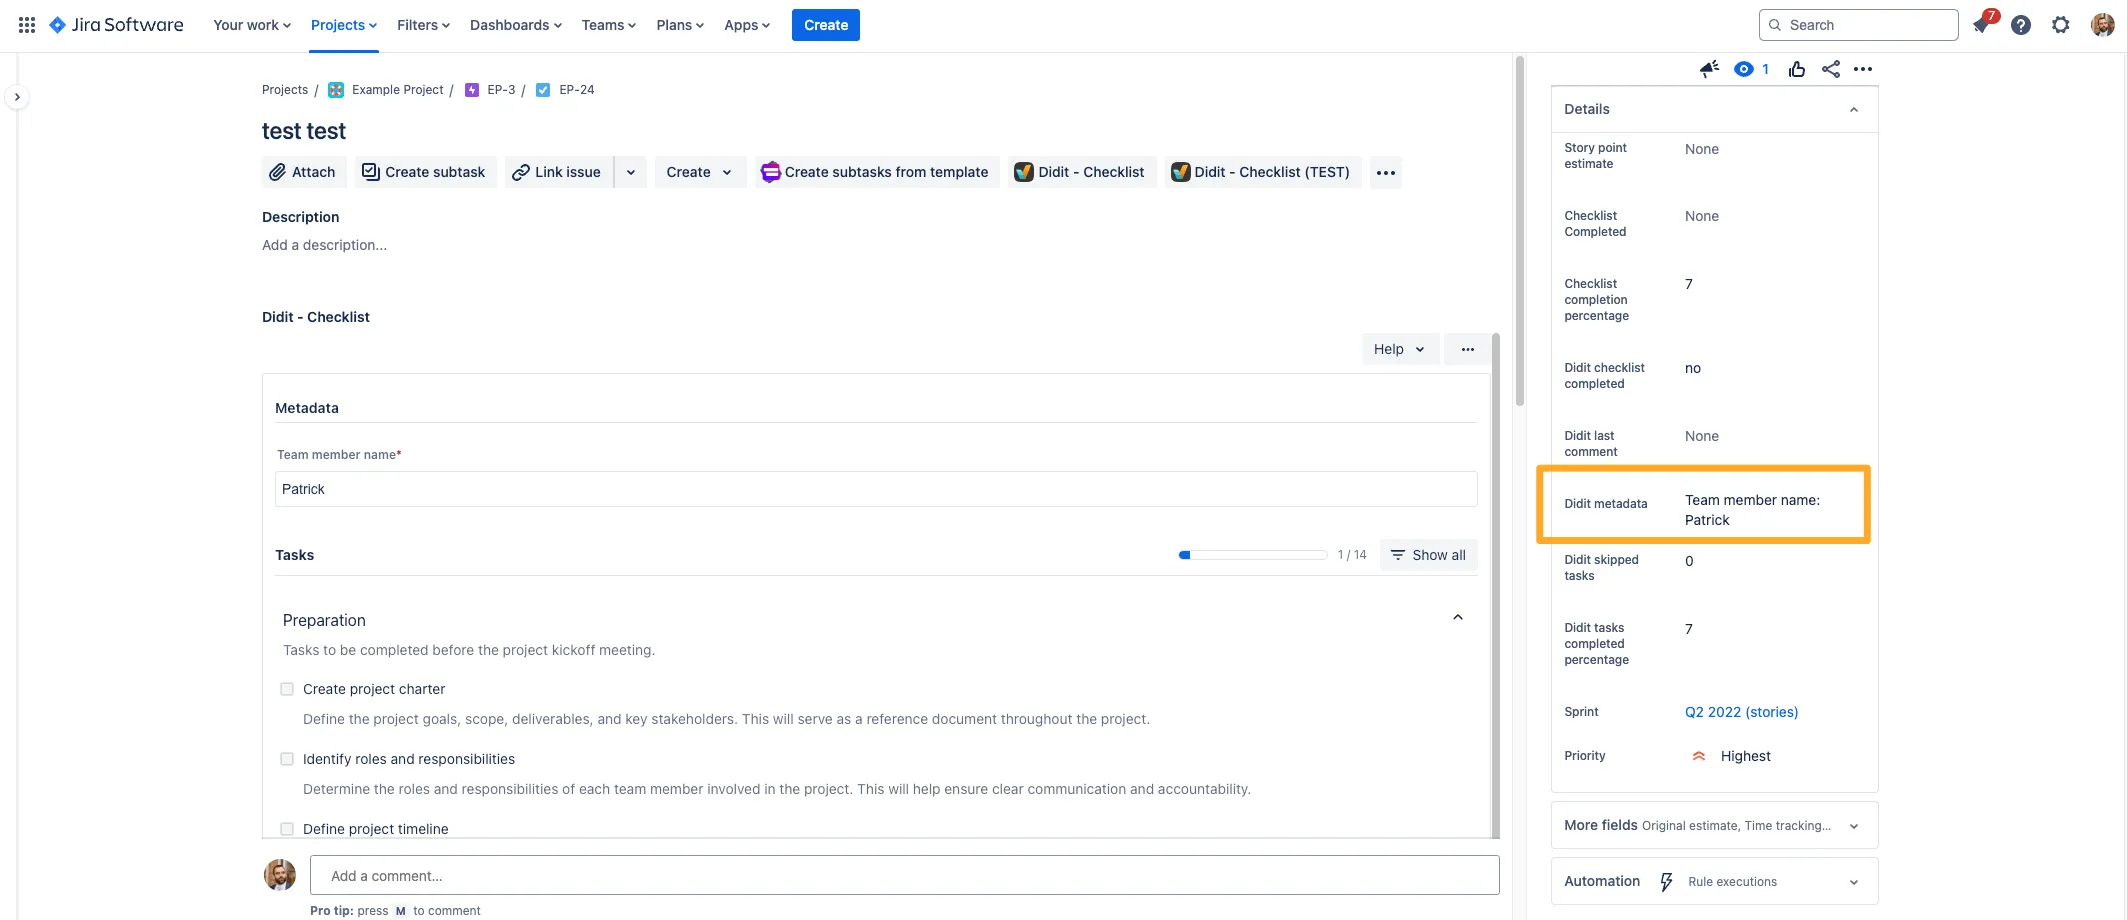This screenshot has width=2127, height=920.
Task: Click the Projects breadcrumb link
Action: [285, 90]
